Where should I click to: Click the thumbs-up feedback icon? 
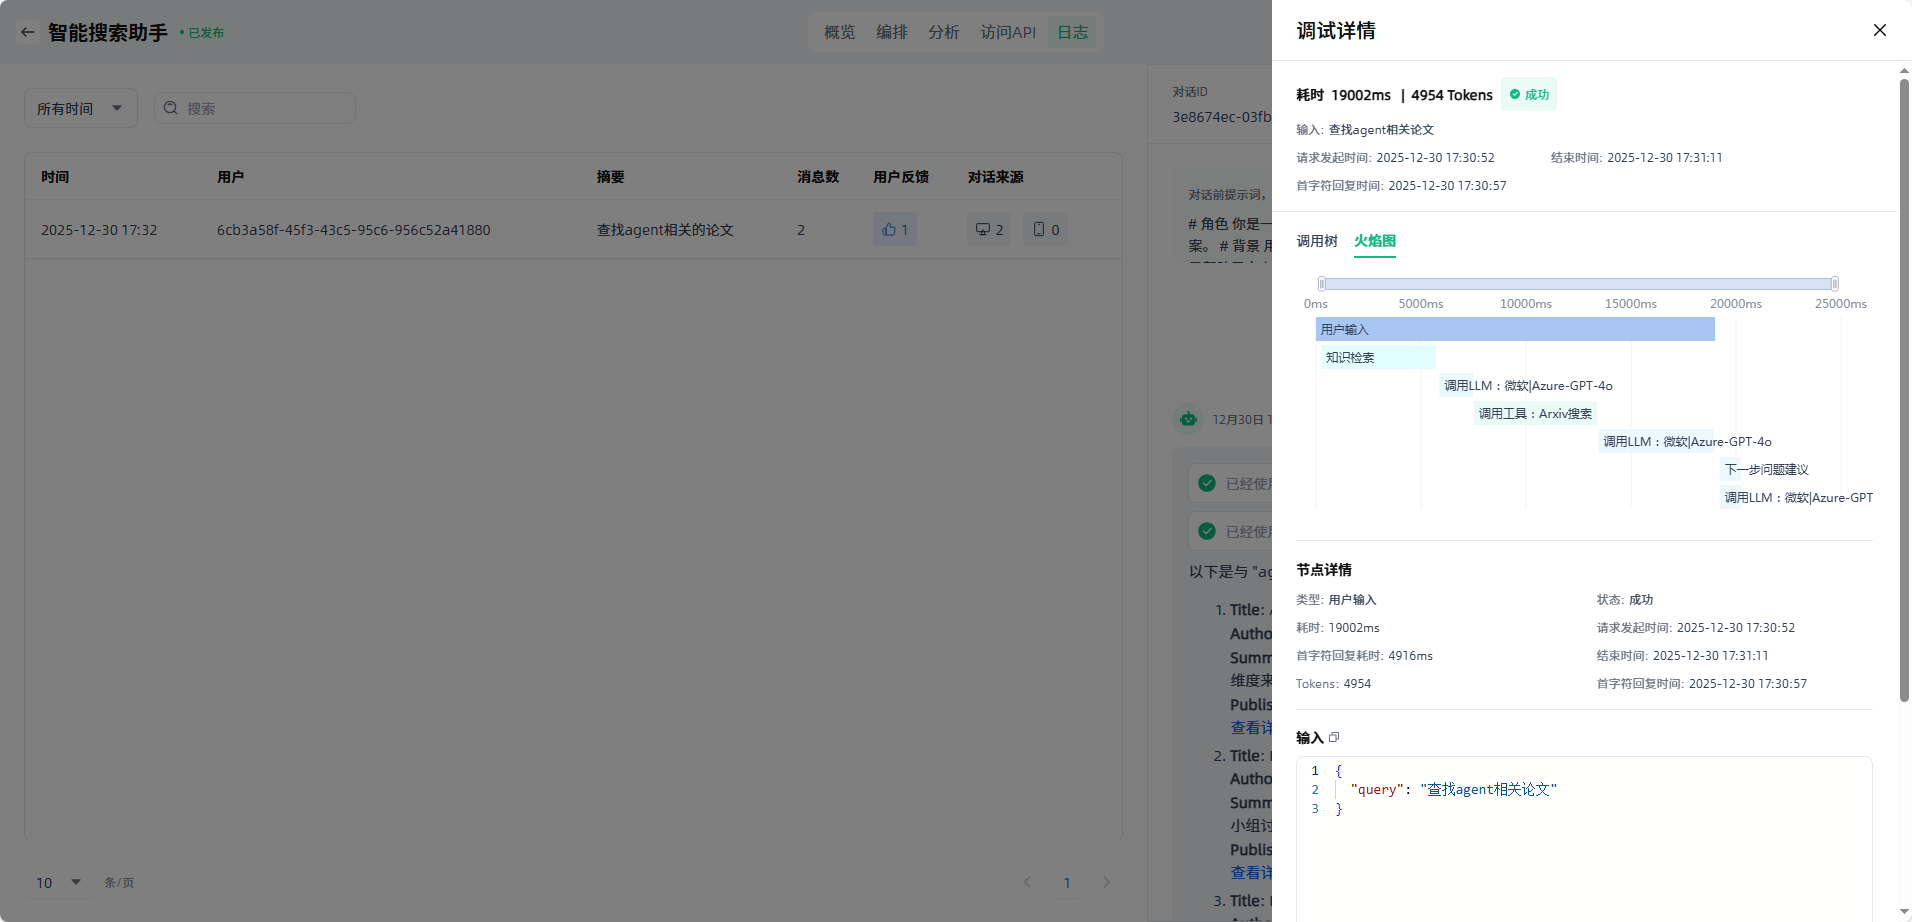[x=889, y=230]
